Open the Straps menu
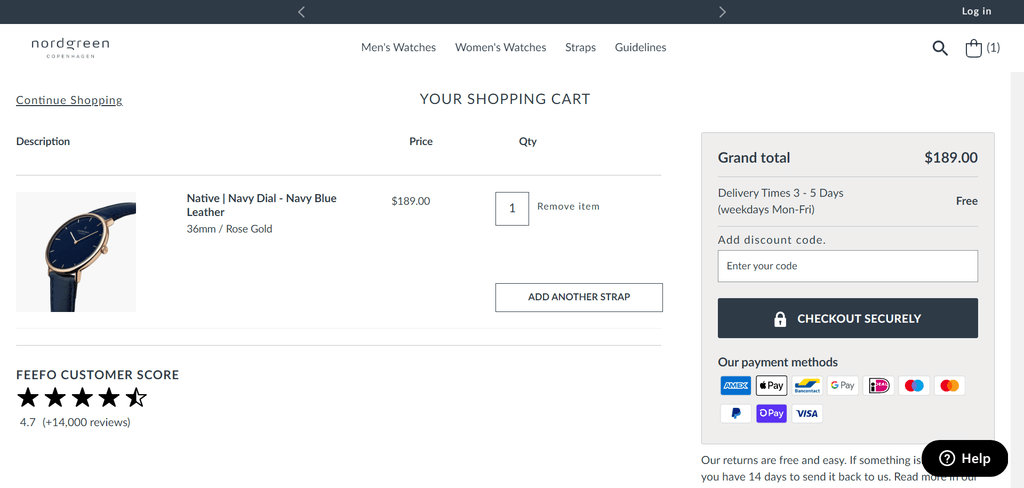1024x488 pixels. [x=581, y=48]
